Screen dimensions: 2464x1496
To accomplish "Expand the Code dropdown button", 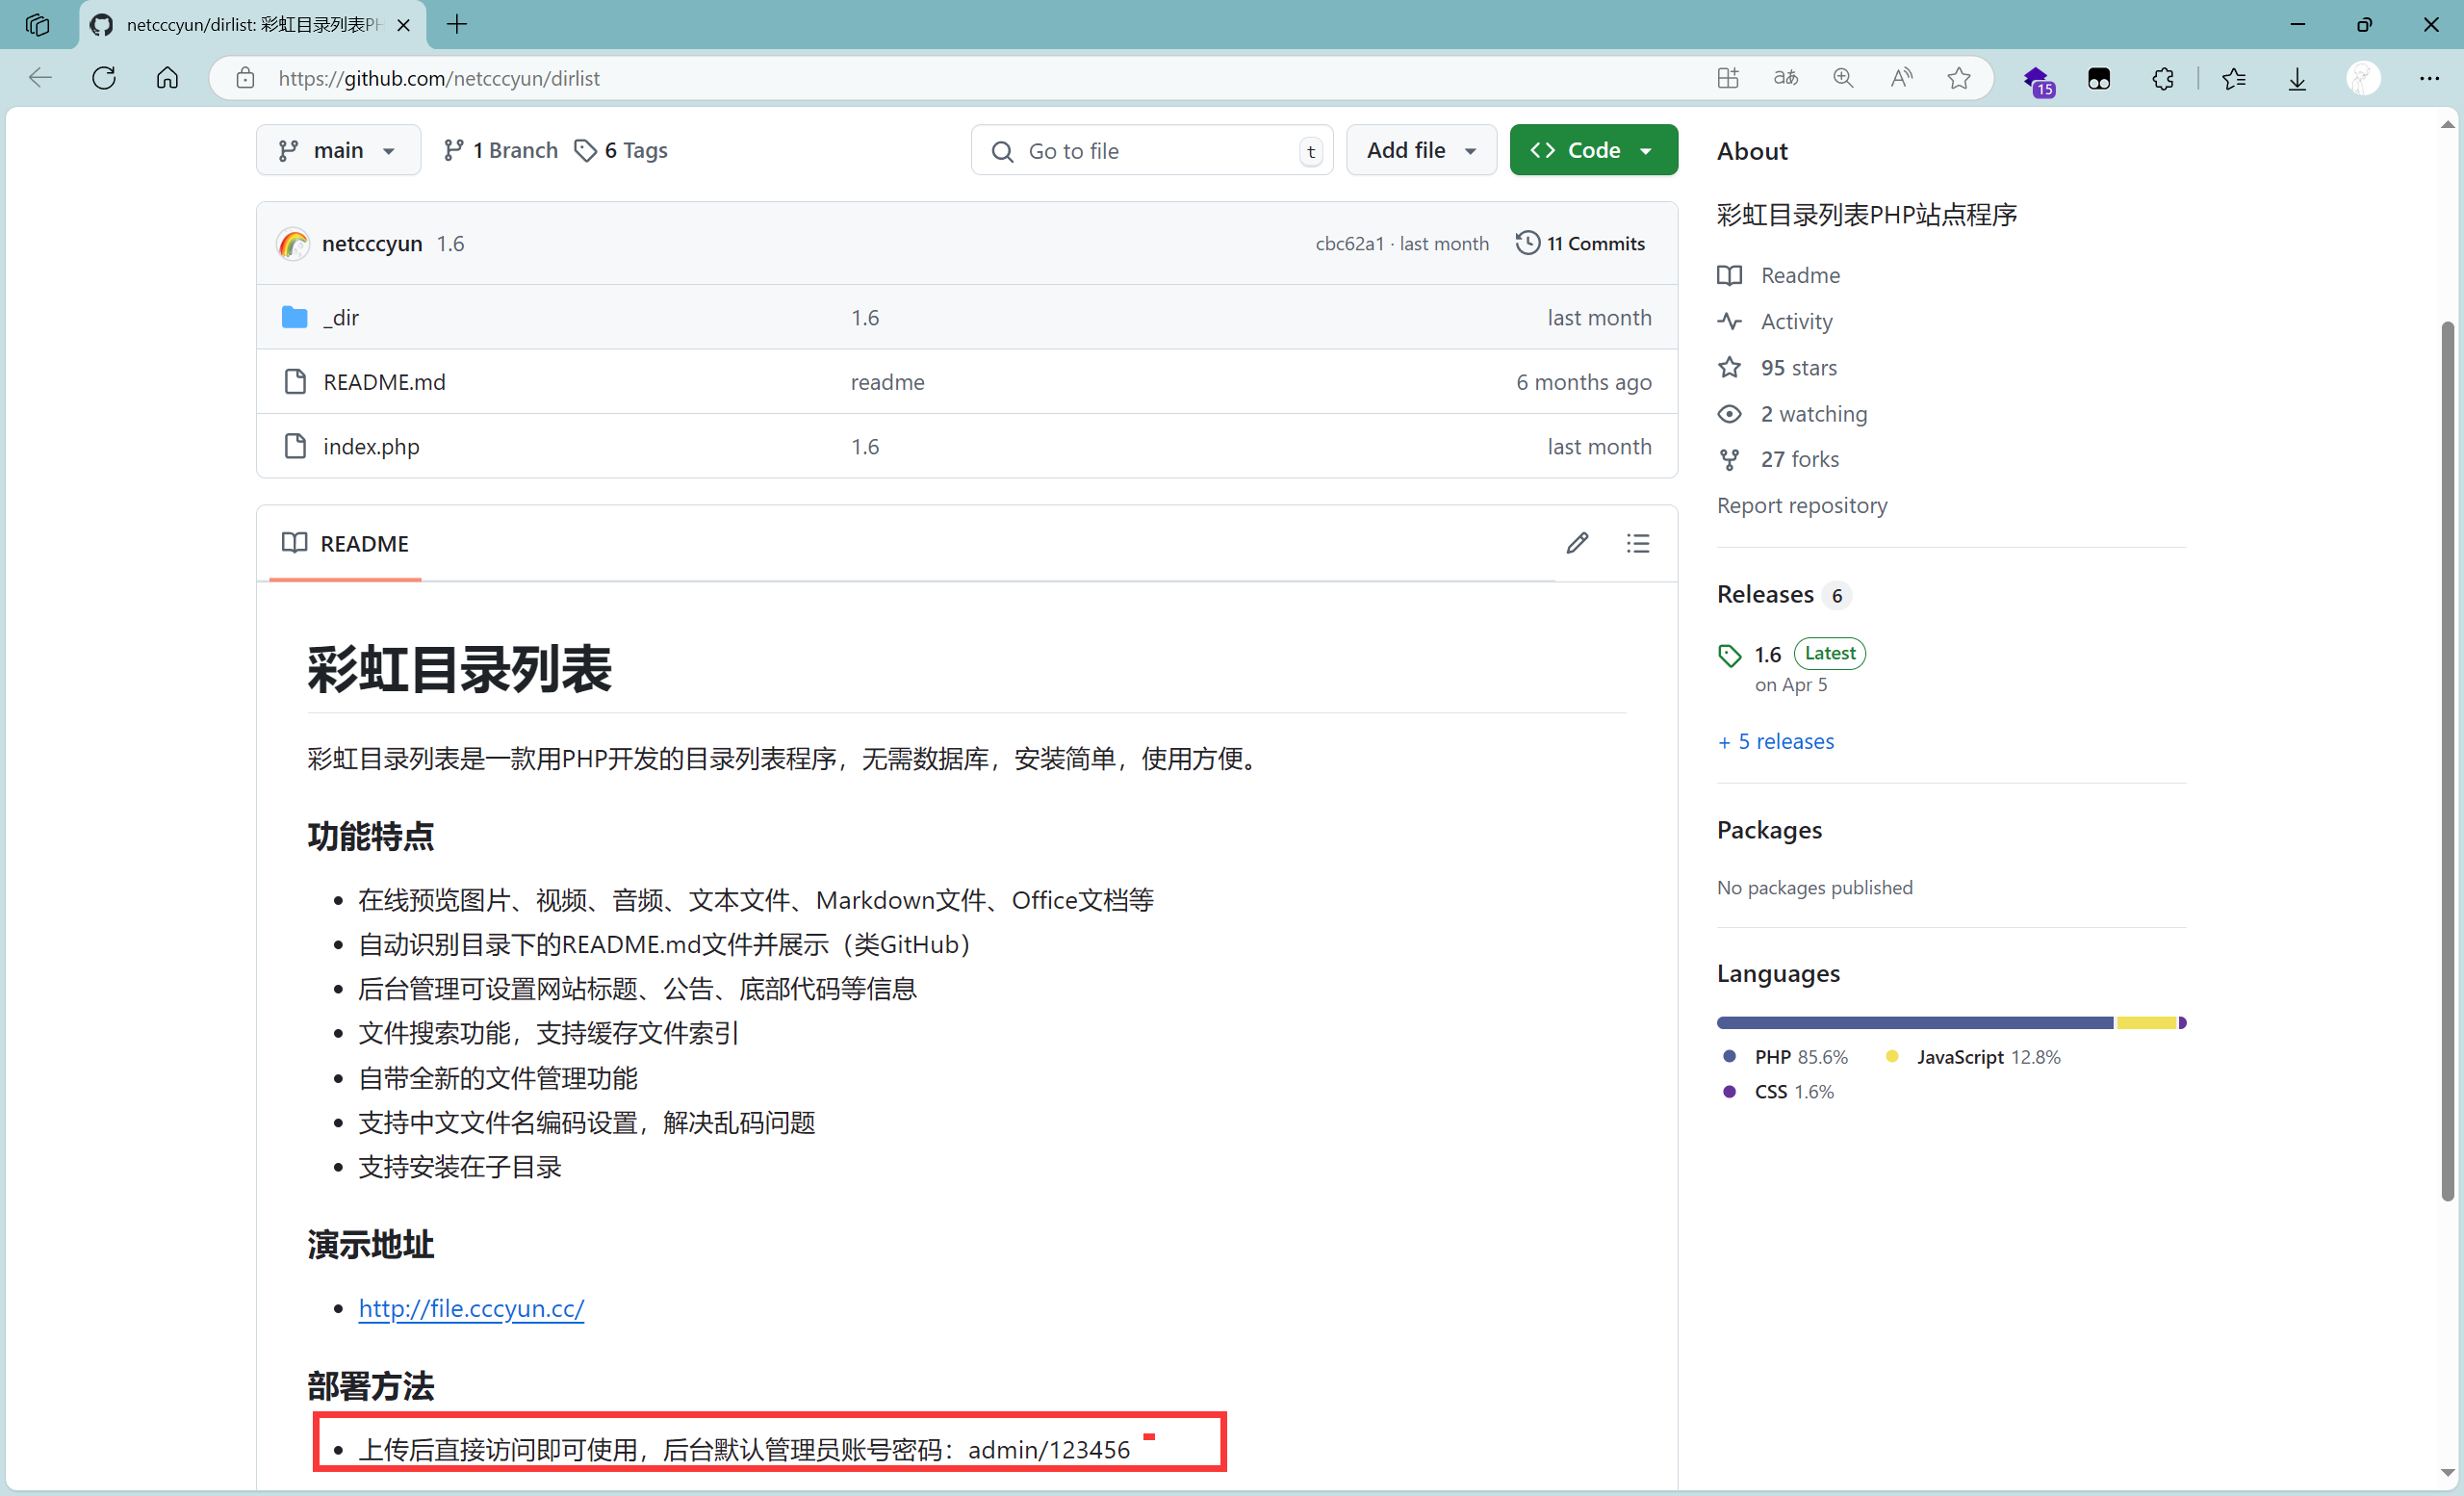I will 1646,150.
